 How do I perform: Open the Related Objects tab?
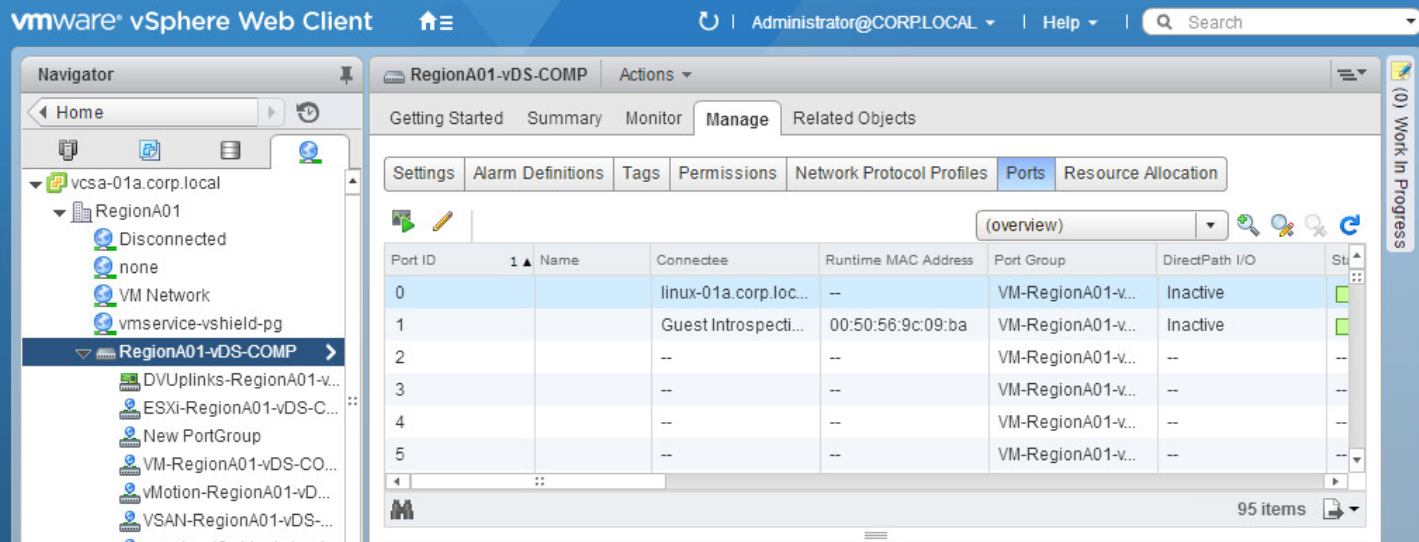854,118
